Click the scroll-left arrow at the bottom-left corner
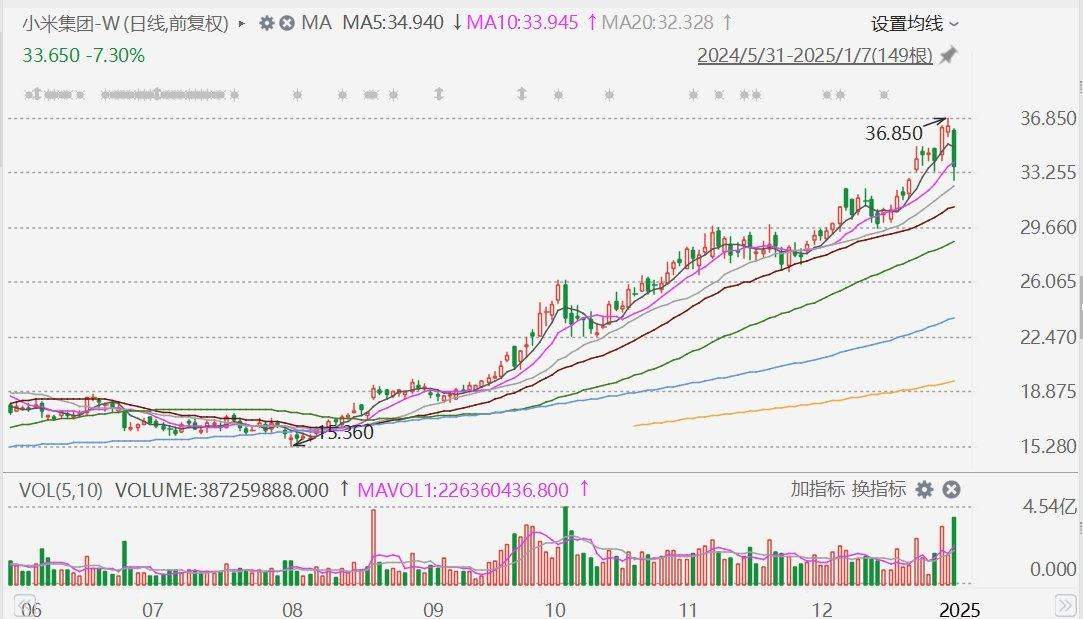The width and height of the screenshot is (1083, 619). pos(22,604)
